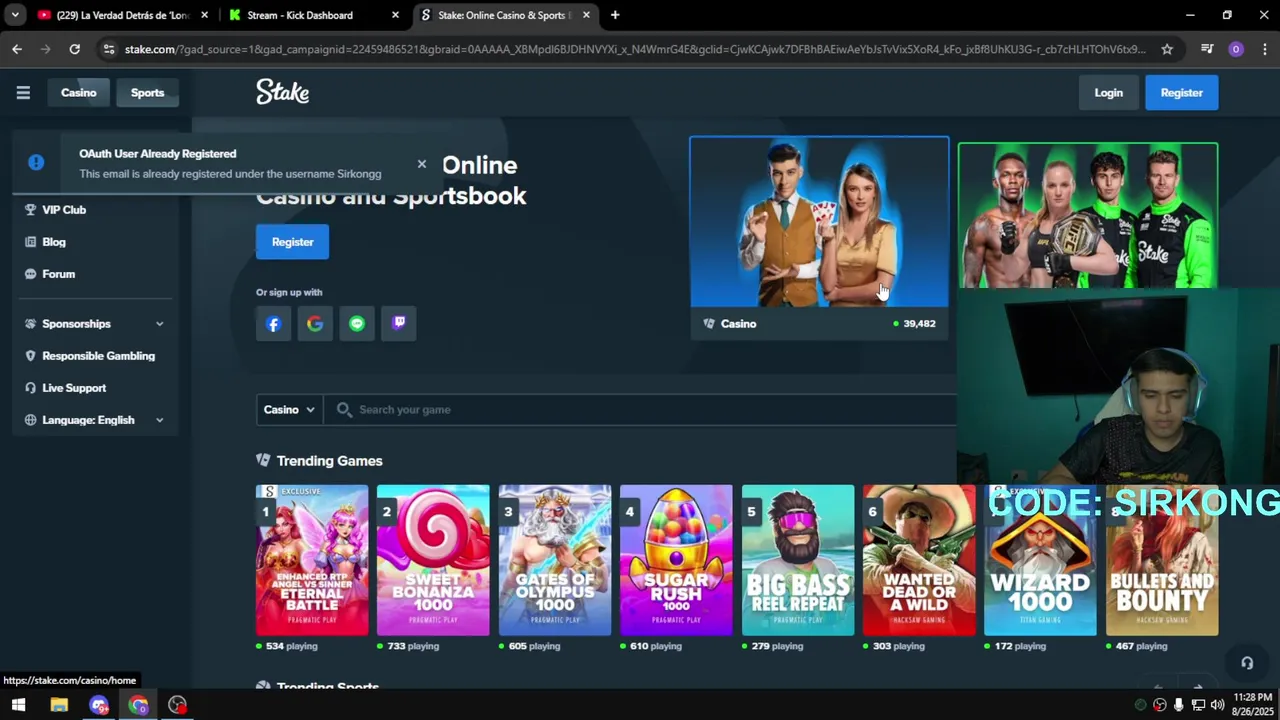Viewport: 1280px width, 720px height.
Task: Click the browser address bar
Action: pyautogui.click(x=635, y=49)
